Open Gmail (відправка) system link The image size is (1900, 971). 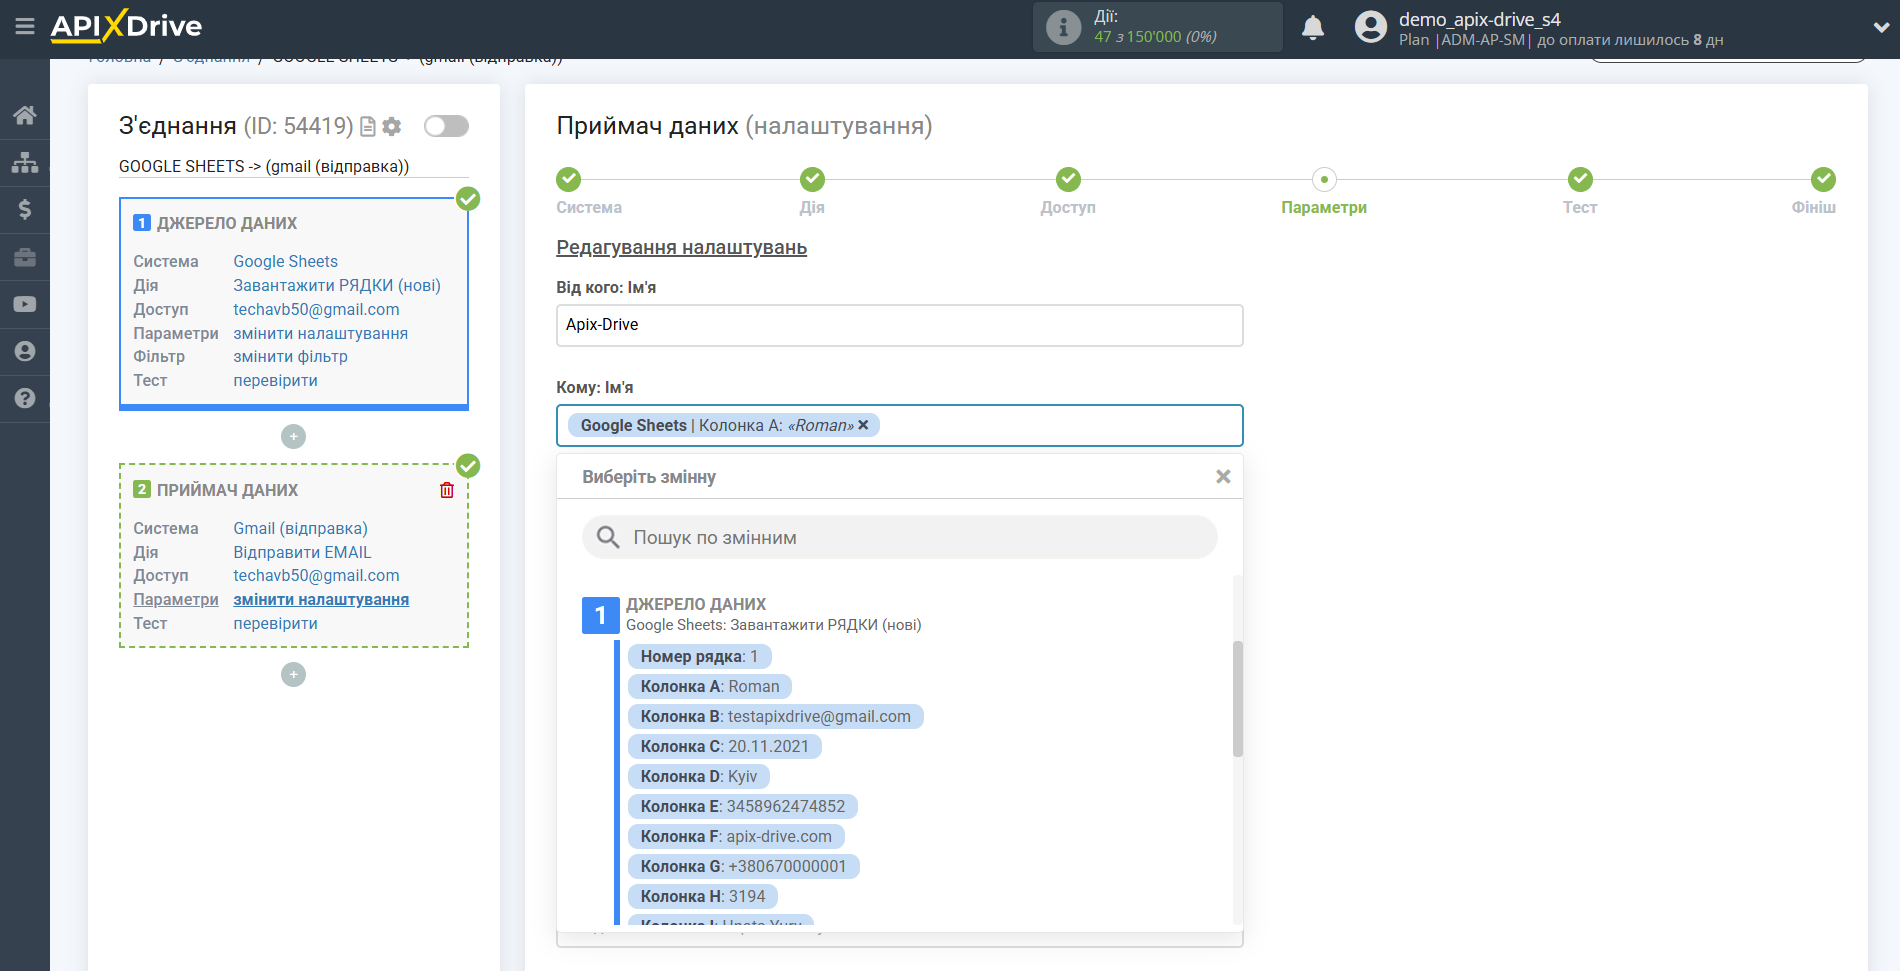click(x=300, y=528)
